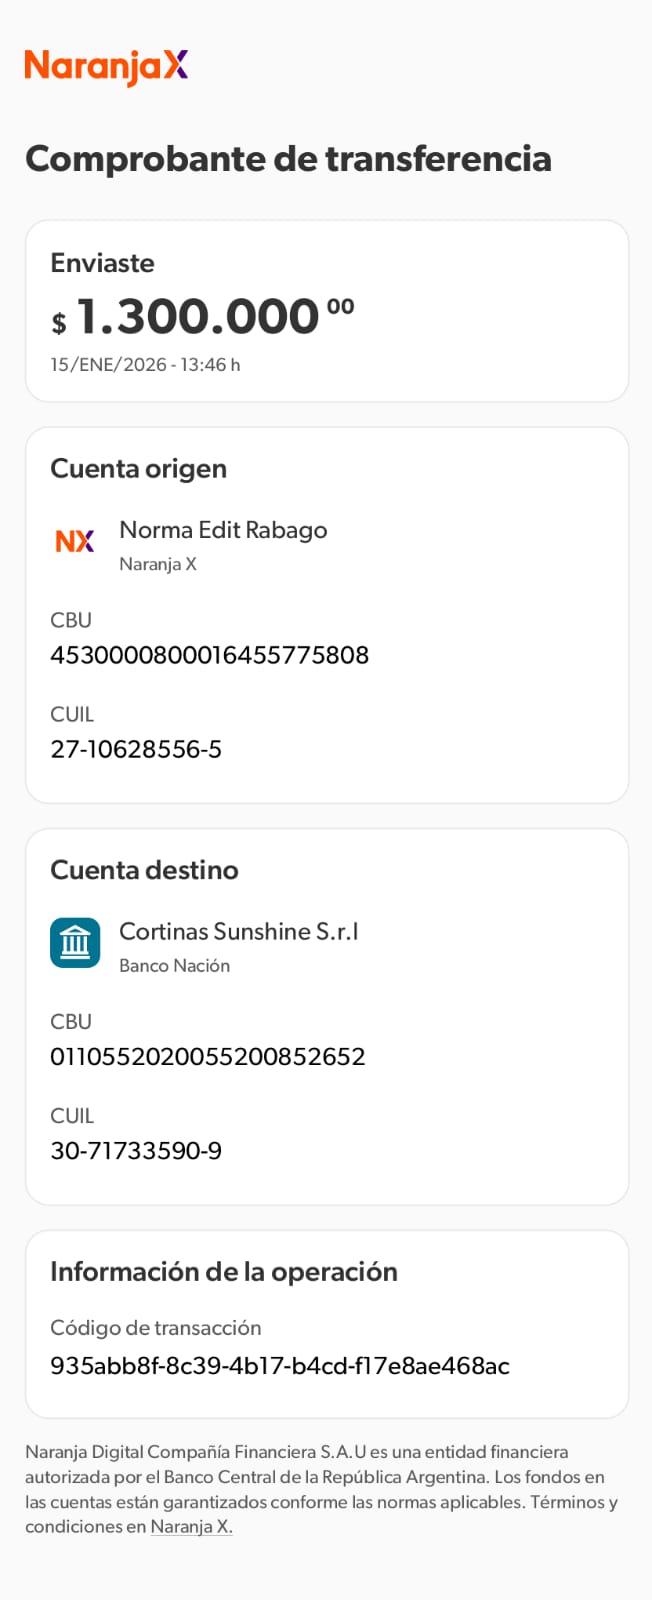Select the destination CBU number

click(x=207, y=1057)
